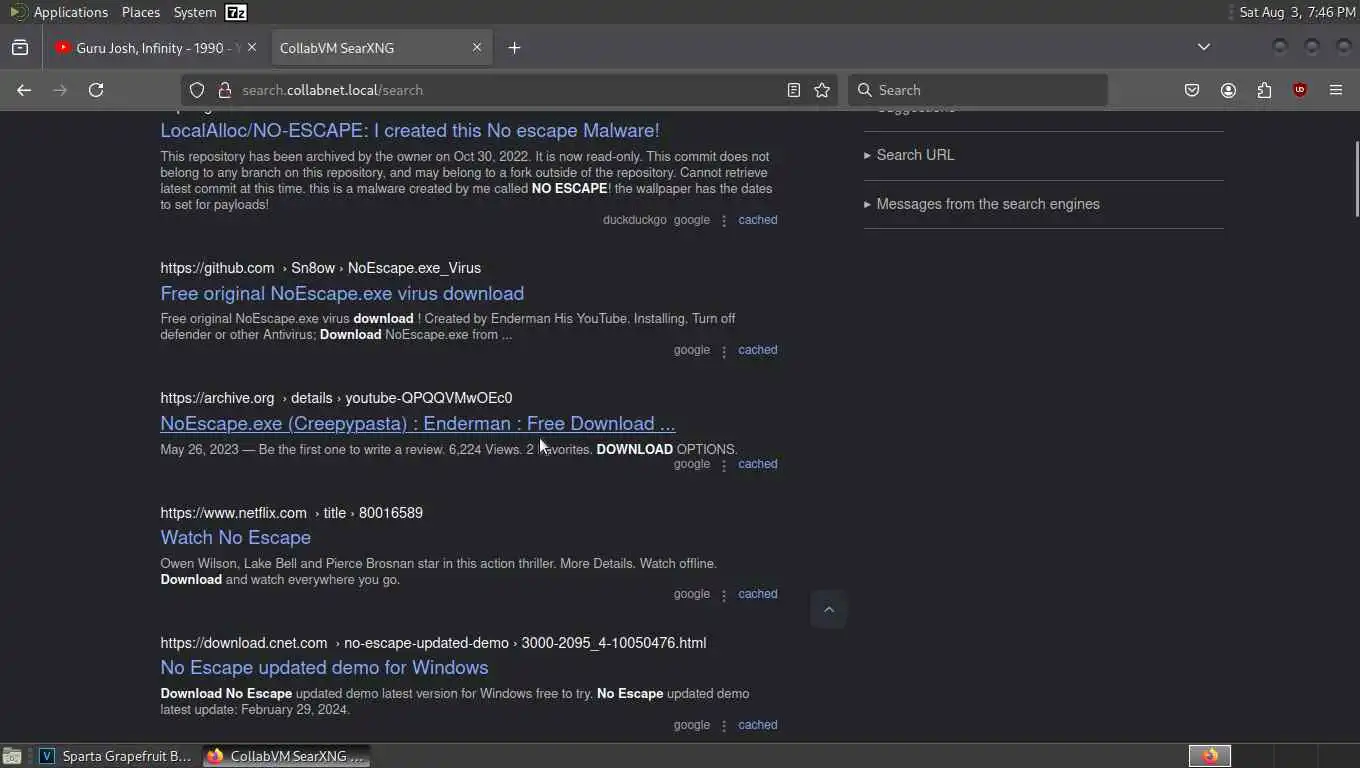The image size is (1360, 768).
Task: Click the Firefox View icon in tab bar
Action: point(20,47)
